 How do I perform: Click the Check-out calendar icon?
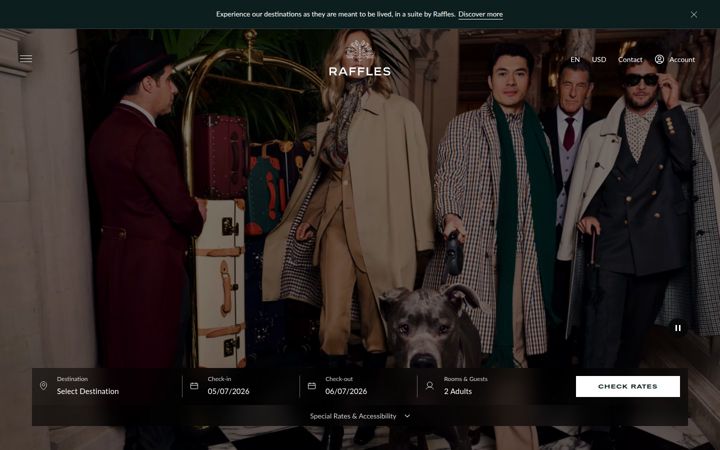(x=312, y=386)
